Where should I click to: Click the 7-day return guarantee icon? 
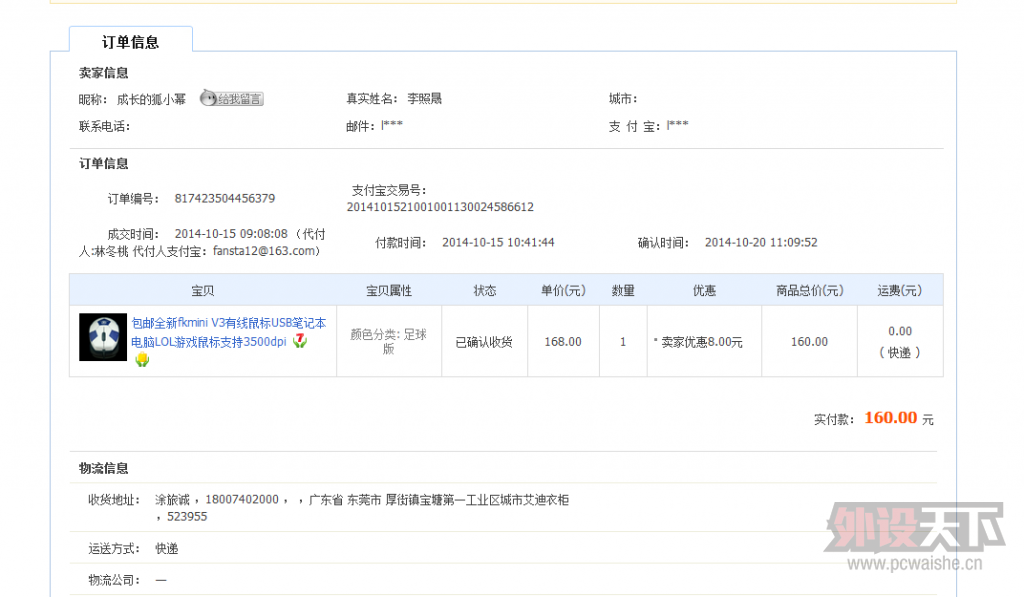[x=300, y=341]
